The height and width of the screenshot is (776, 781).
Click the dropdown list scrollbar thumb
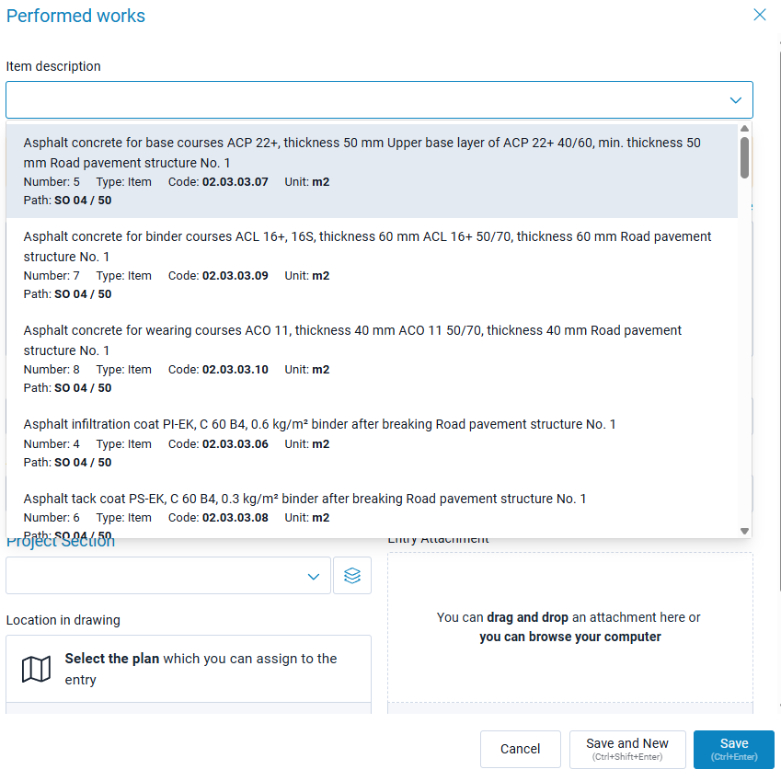pos(745,157)
